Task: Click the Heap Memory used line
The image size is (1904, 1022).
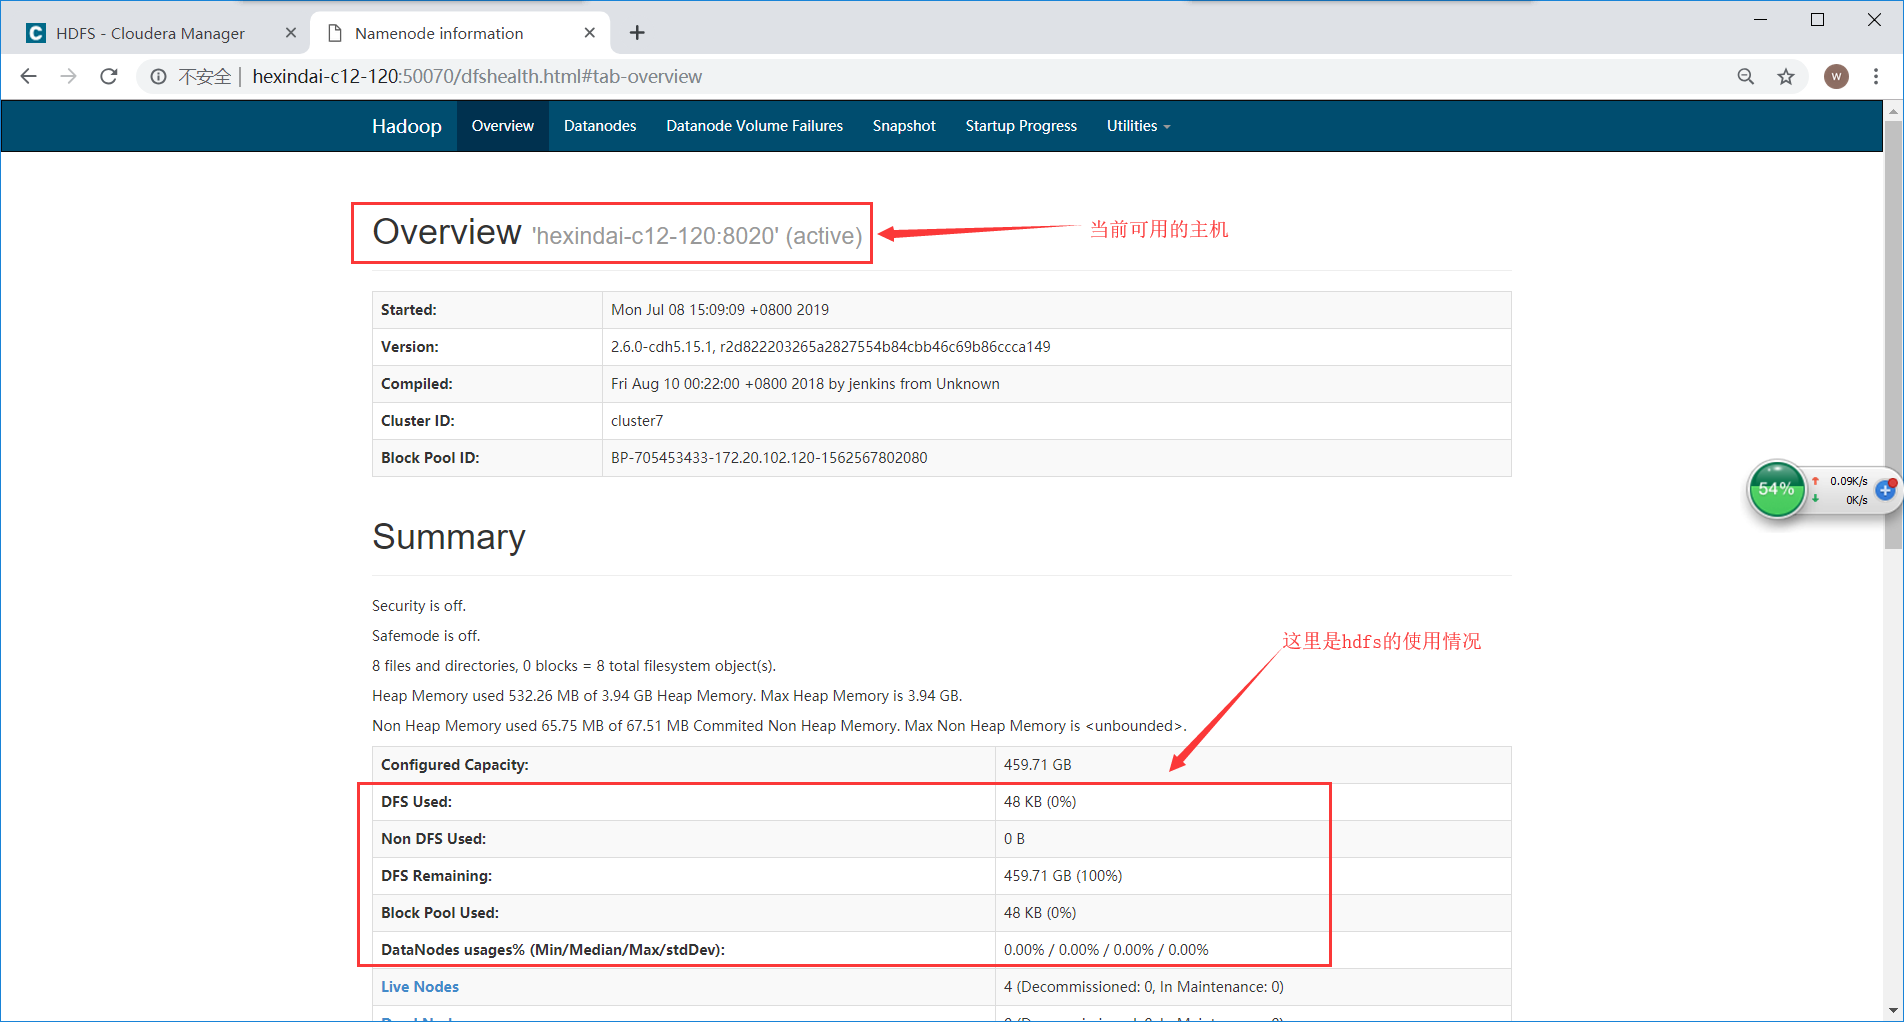Action: pos(667,696)
